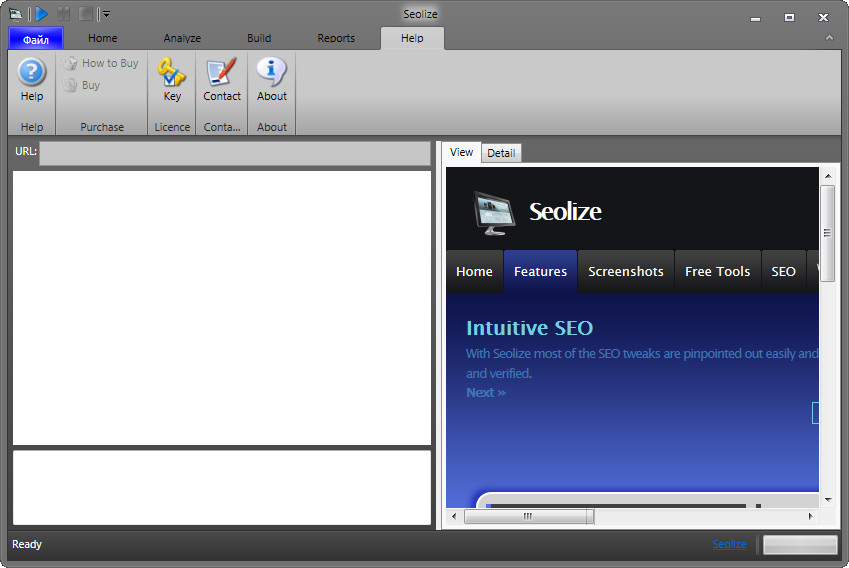
Task: Click the vertical scrollbar up arrow
Action: point(827,176)
